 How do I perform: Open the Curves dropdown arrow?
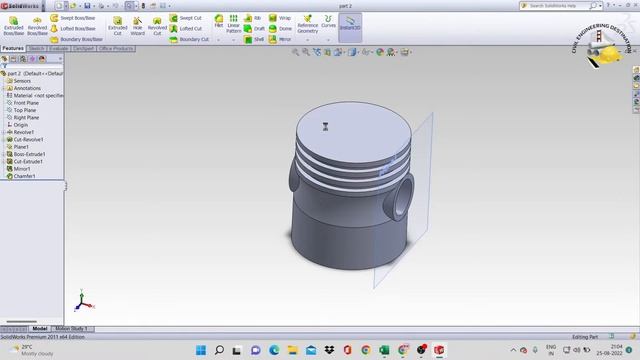(328, 40)
